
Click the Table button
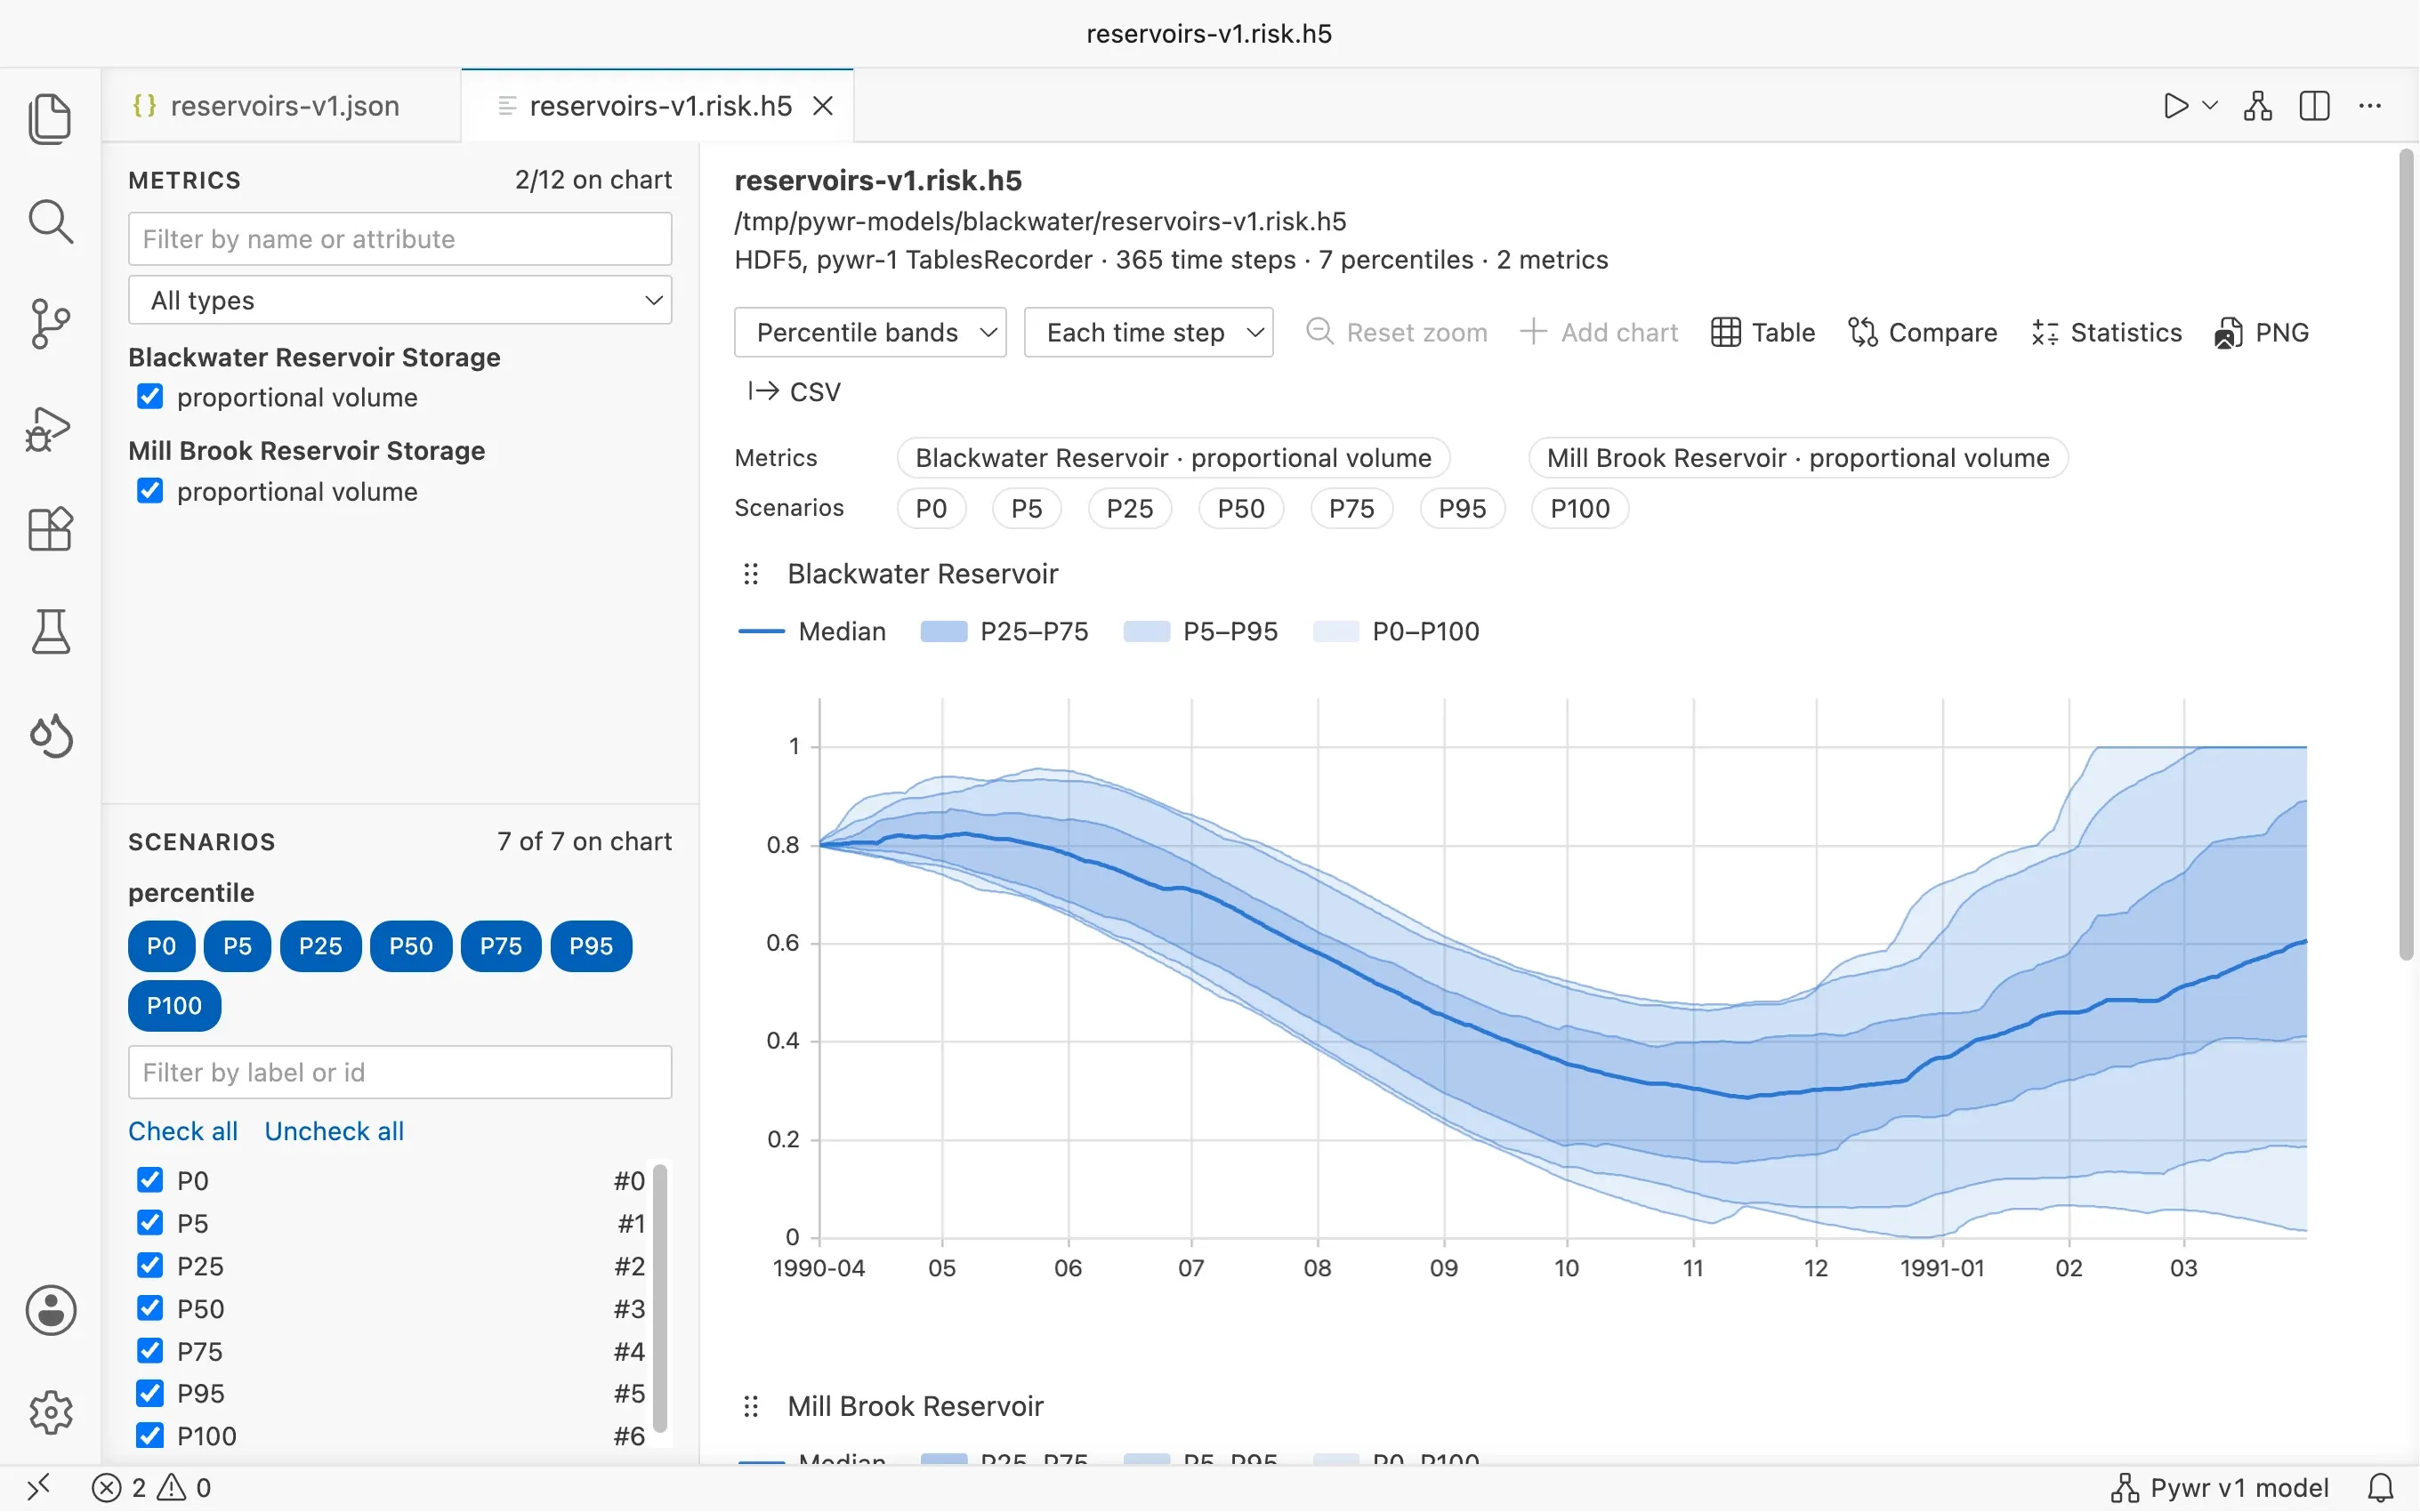pyautogui.click(x=1763, y=332)
